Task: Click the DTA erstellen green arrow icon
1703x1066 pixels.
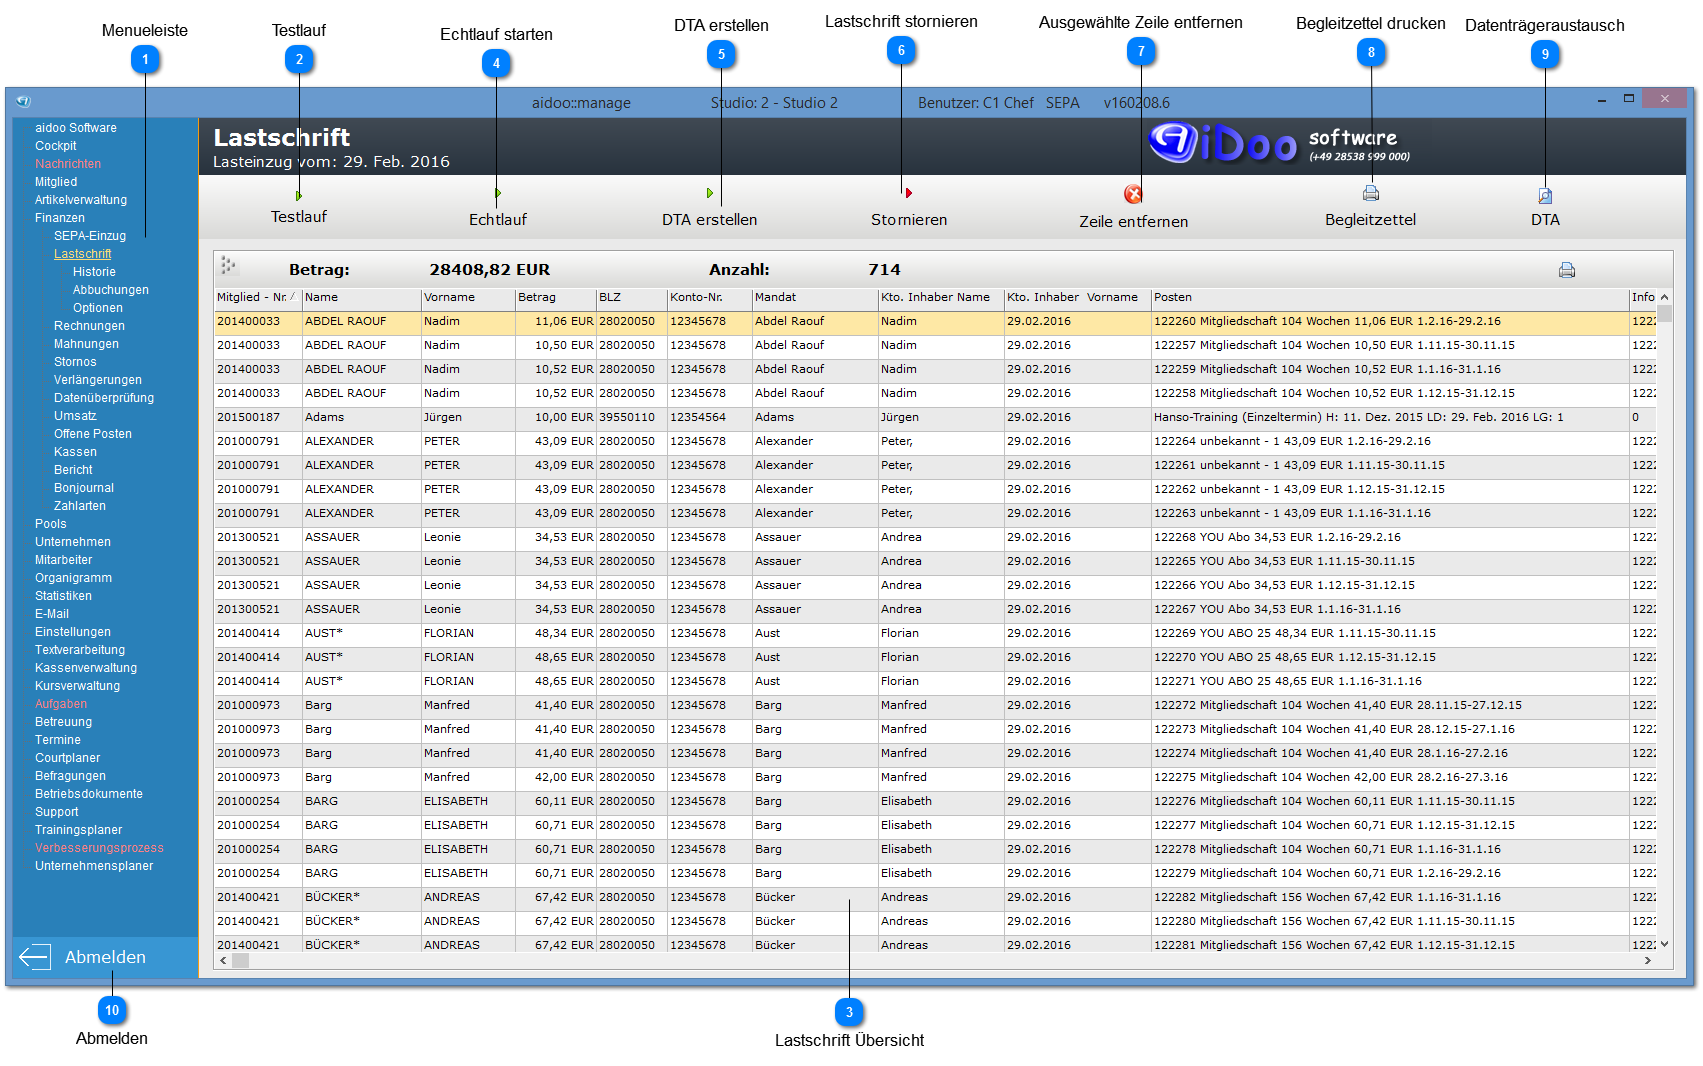Action: coord(710,193)
